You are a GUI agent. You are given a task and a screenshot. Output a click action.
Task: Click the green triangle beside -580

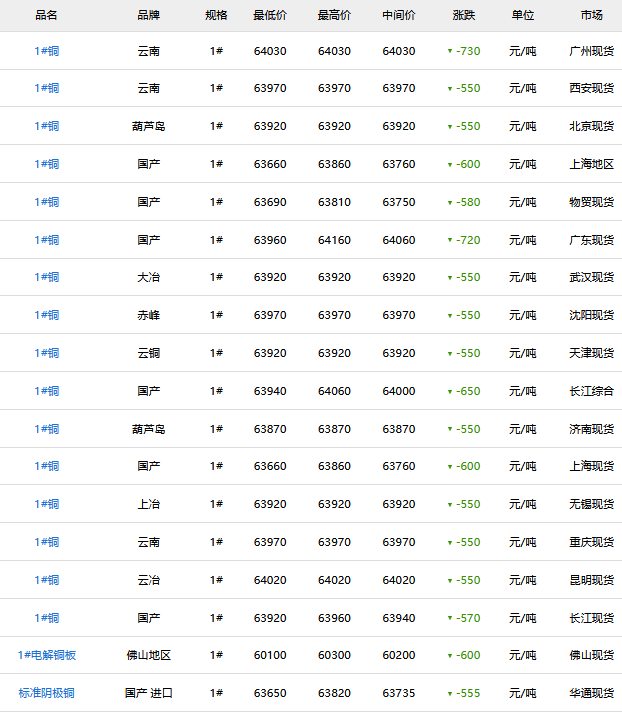click(x=450, y=203)
